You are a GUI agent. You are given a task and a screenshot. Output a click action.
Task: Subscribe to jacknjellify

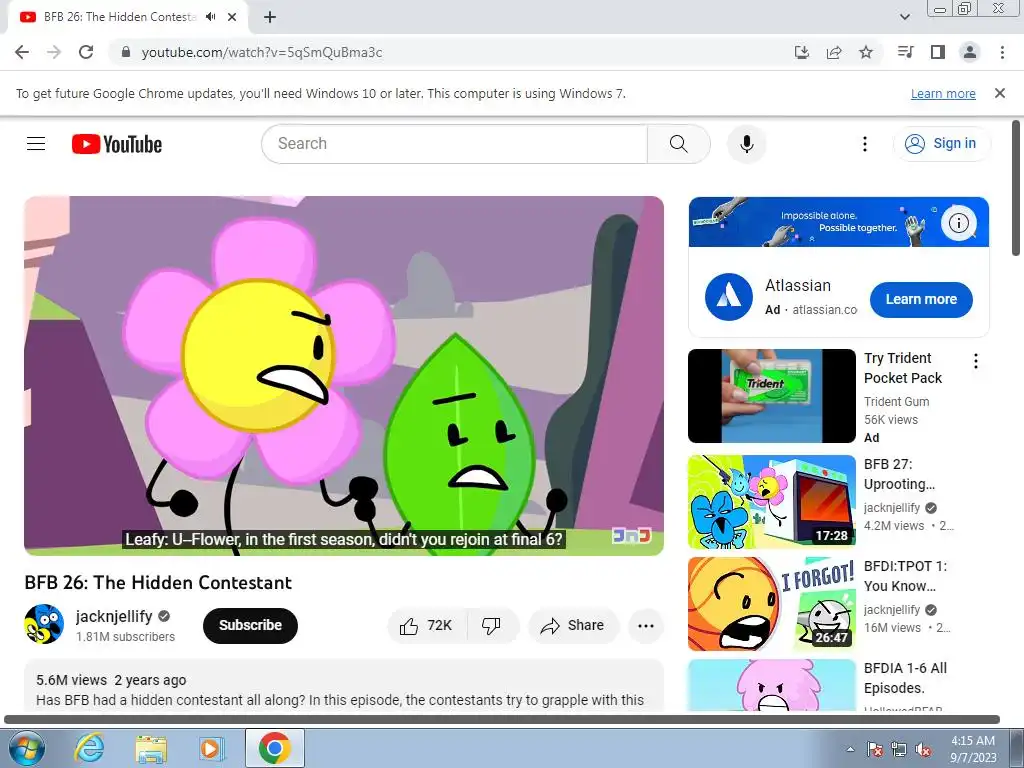[250, 625]
